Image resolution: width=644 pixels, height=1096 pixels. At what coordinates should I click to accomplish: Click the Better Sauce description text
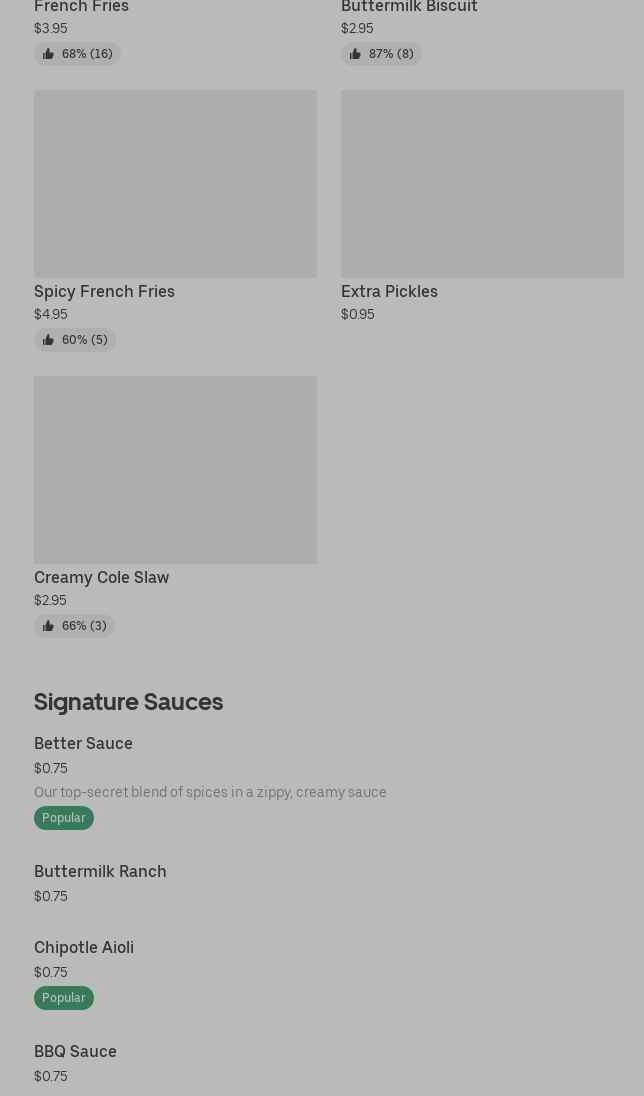point(210,792)
